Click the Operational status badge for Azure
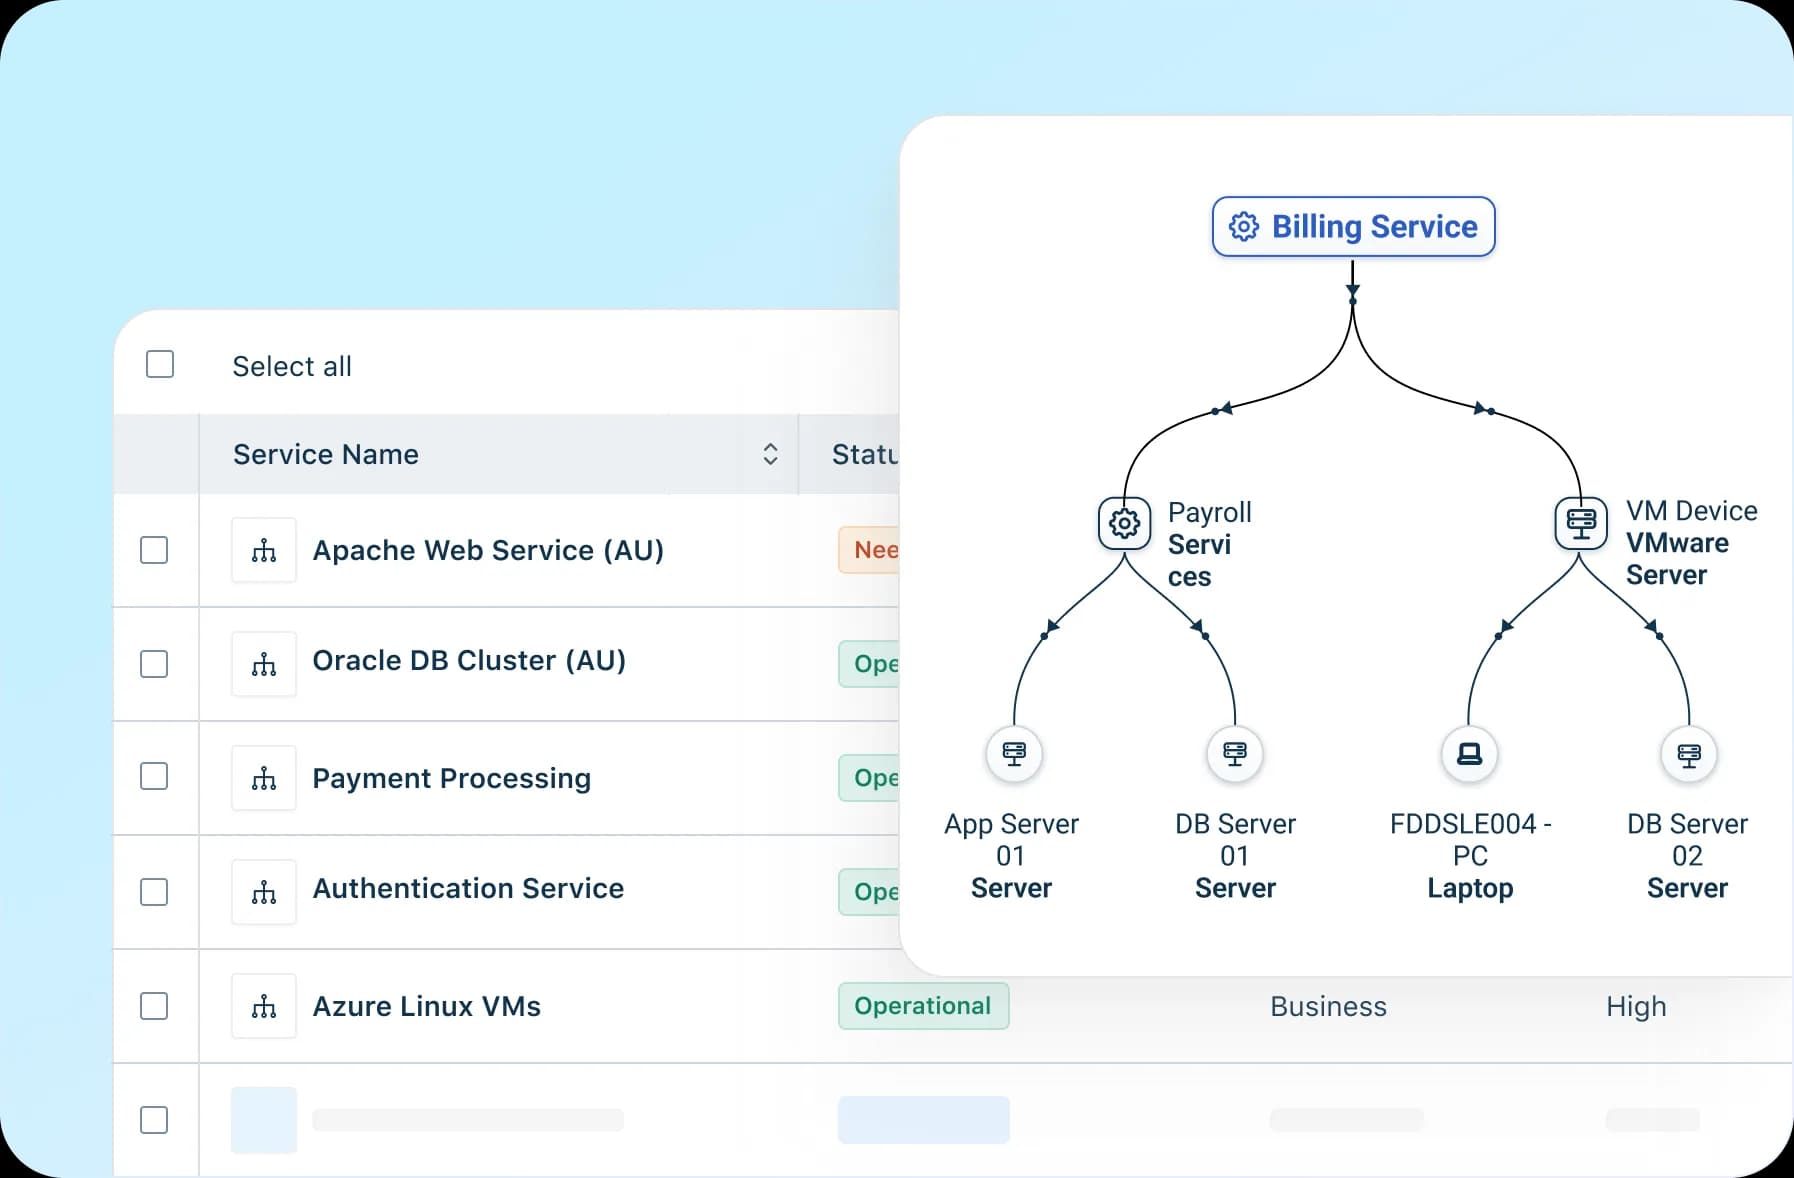The image size is (1794, 1178). click(924, 1006)
